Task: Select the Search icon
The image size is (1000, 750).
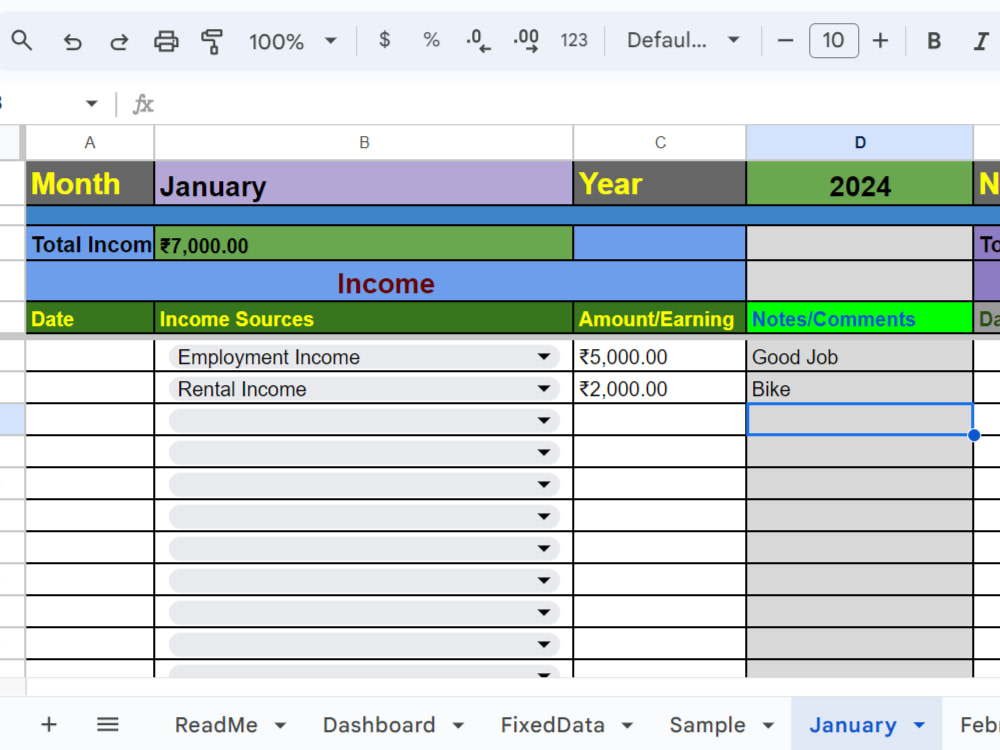Action: (x=22, y=41)
